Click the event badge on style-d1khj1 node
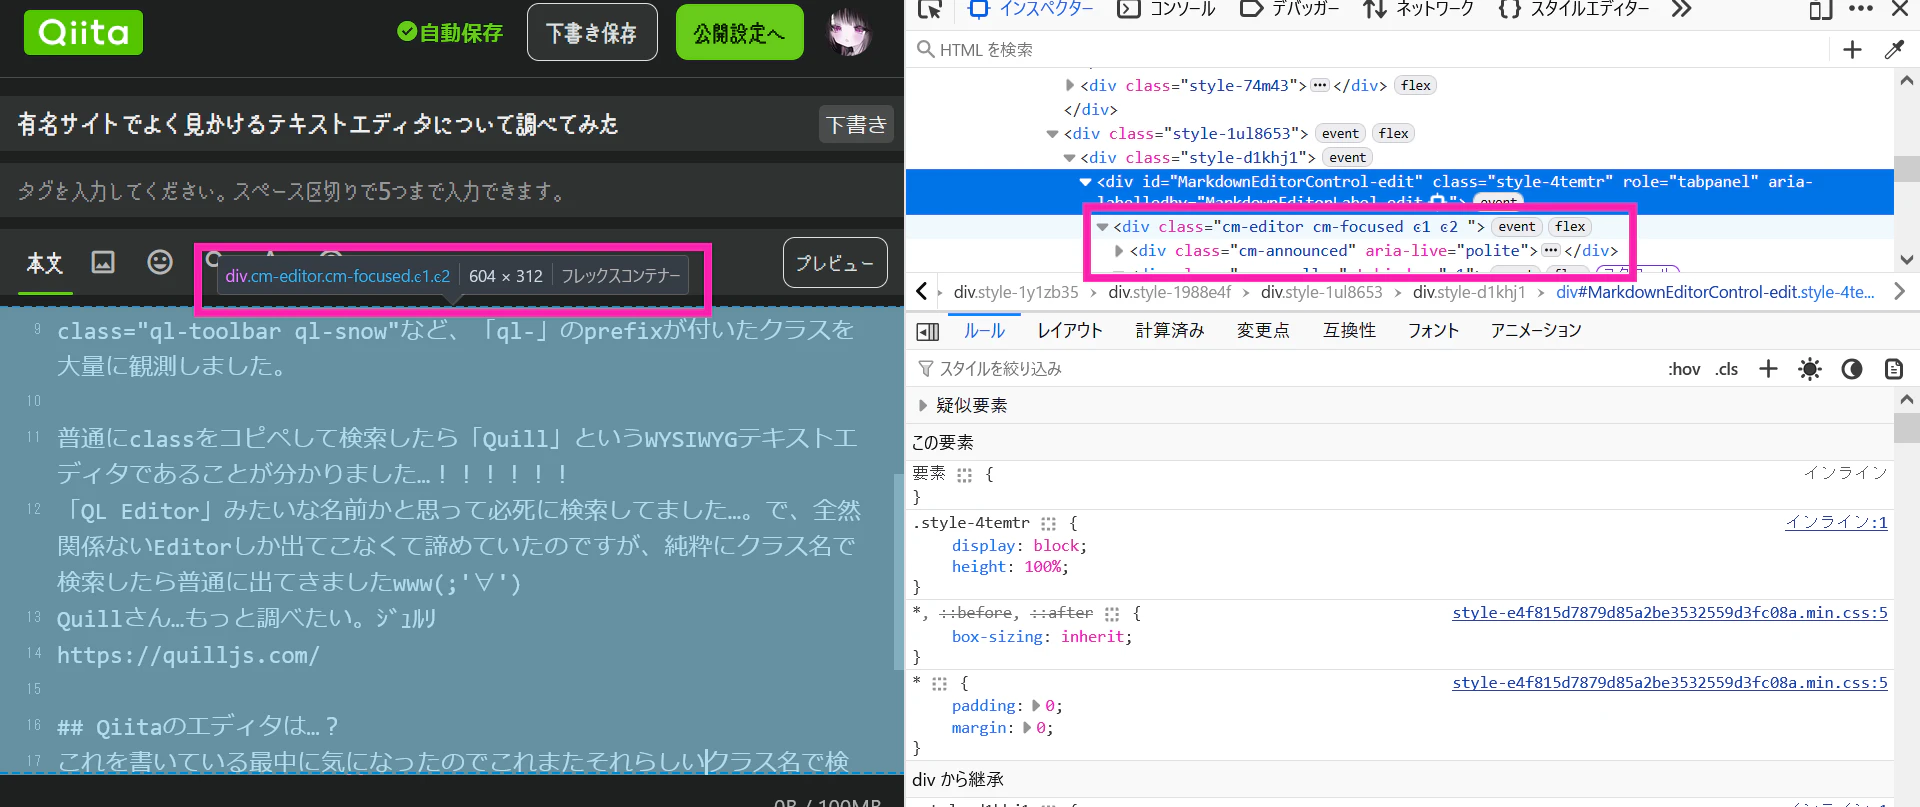The width and height of the screenshot is (1920, 807). (x=1347, y=158)
